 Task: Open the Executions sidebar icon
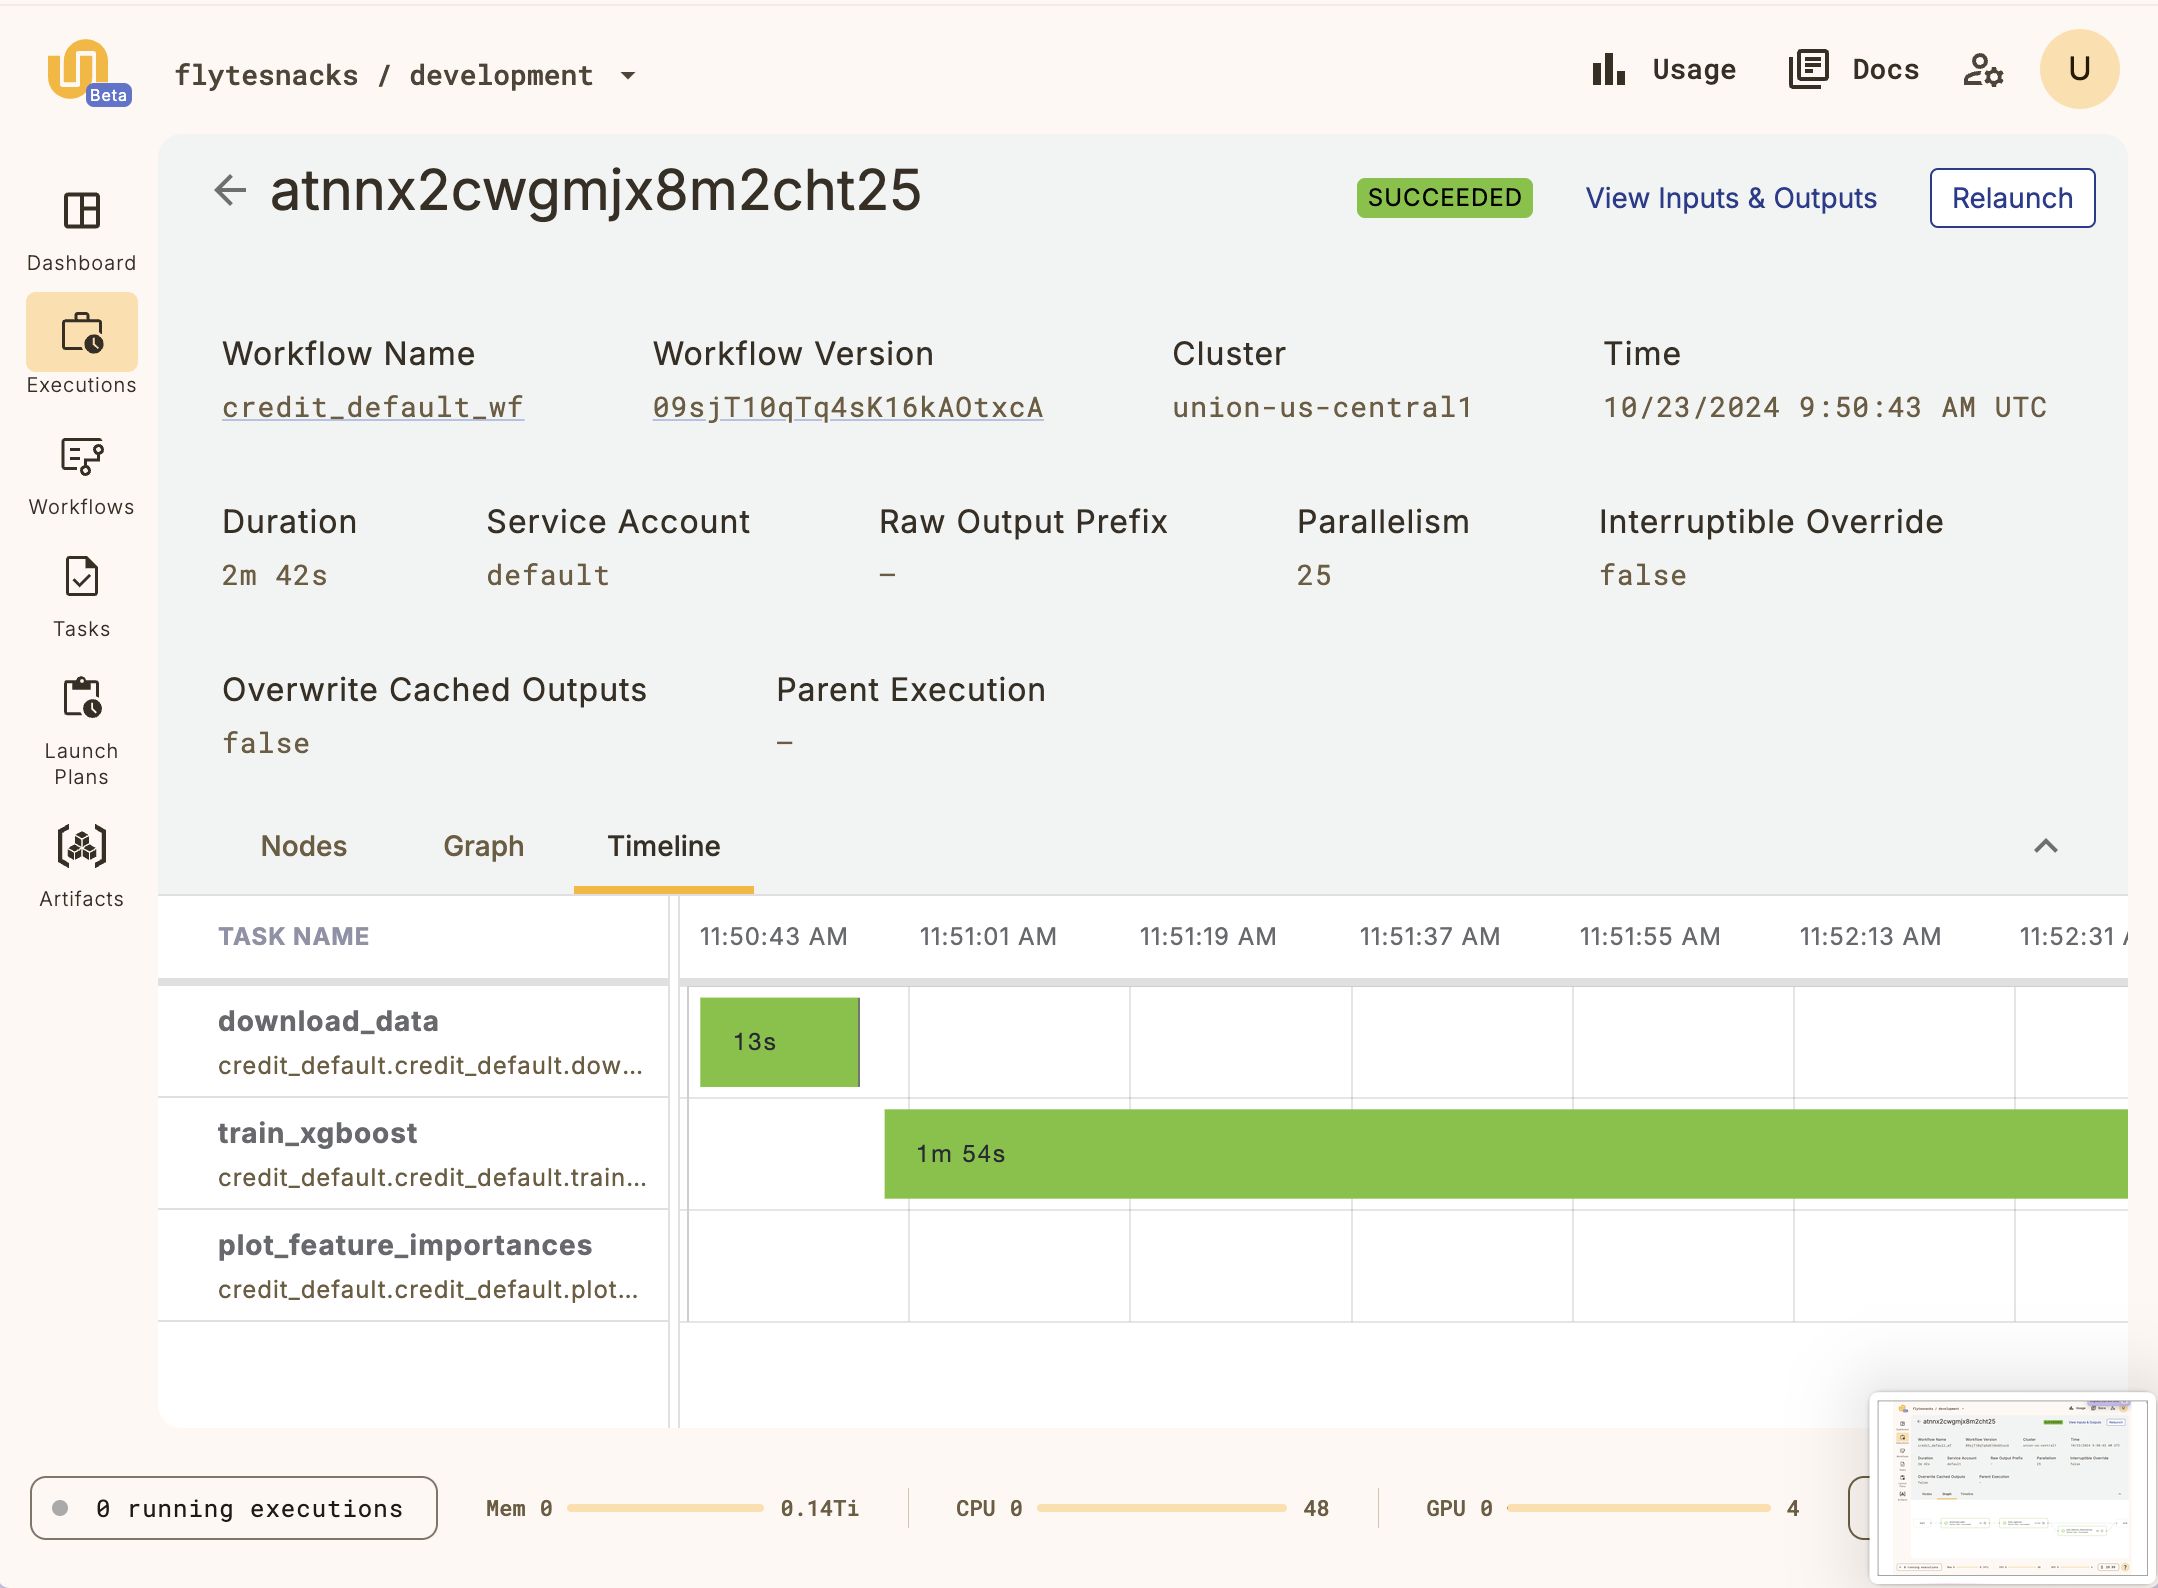point(81,334)
